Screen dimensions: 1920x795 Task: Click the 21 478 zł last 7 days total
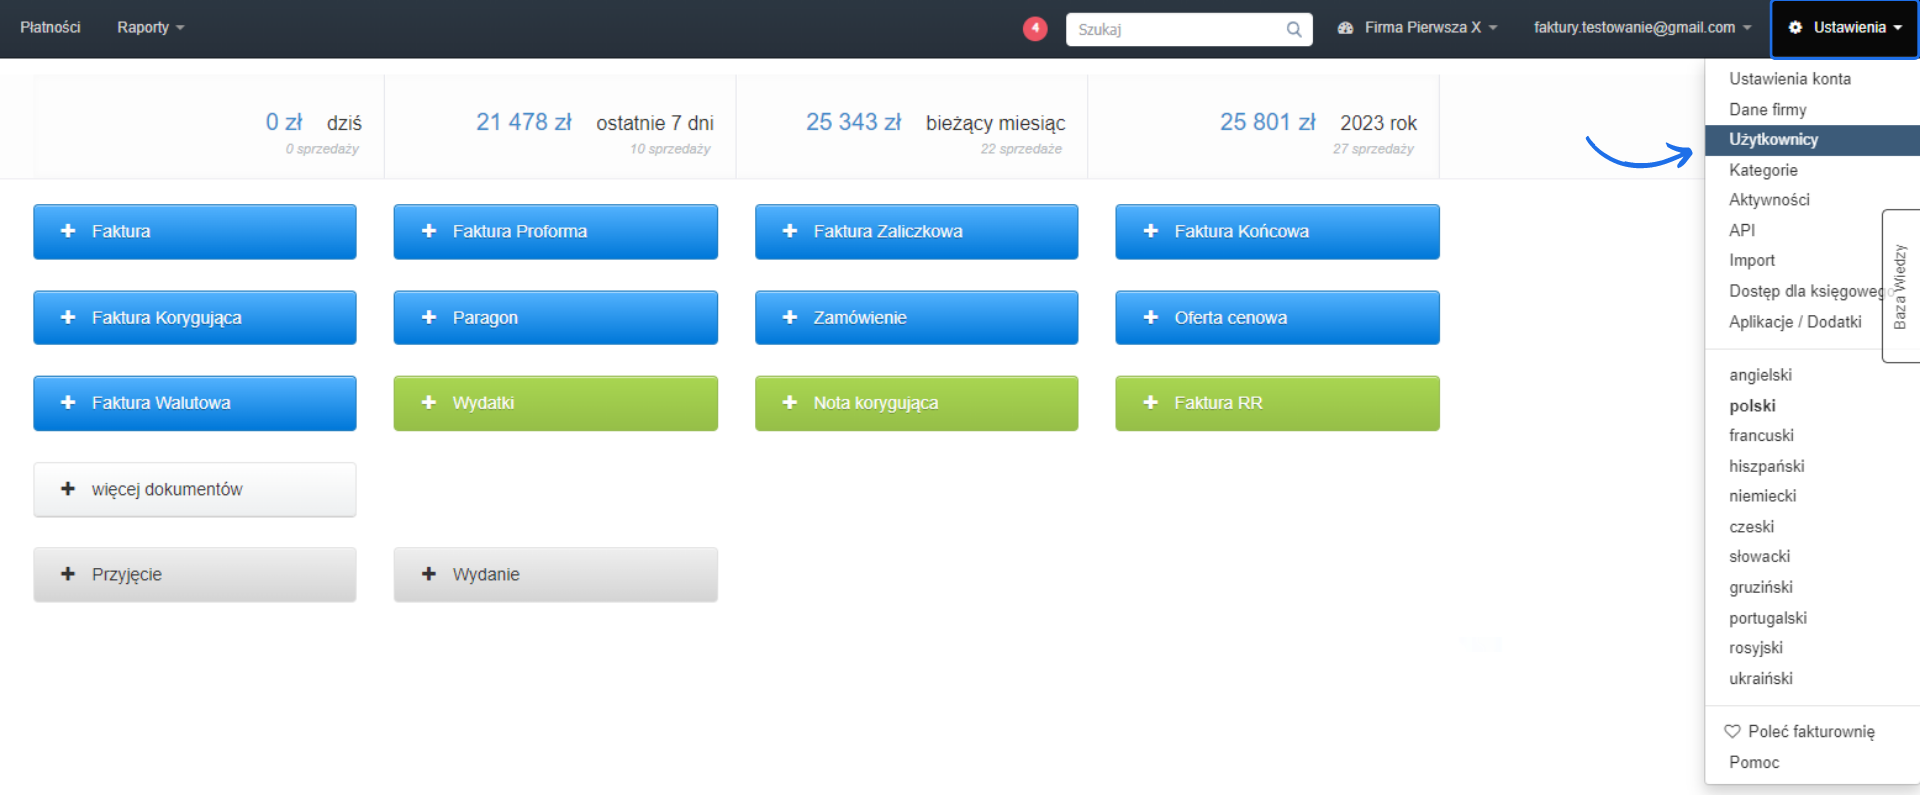(x=523, y=122)
